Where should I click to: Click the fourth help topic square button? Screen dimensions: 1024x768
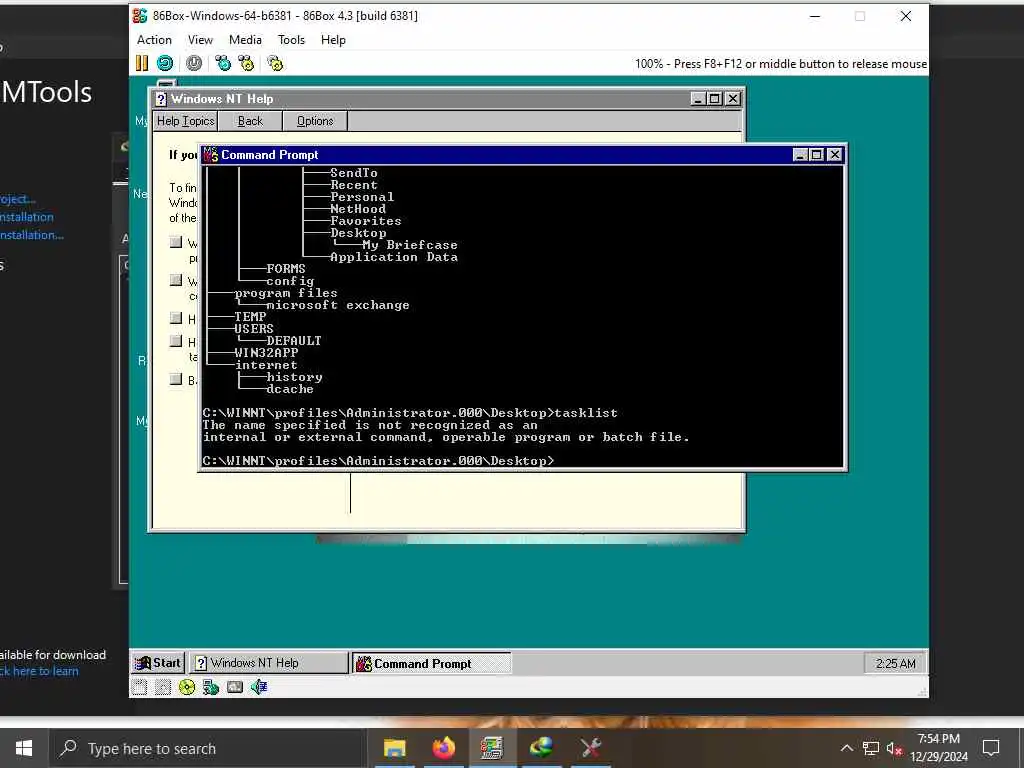[x=176, y=341]
